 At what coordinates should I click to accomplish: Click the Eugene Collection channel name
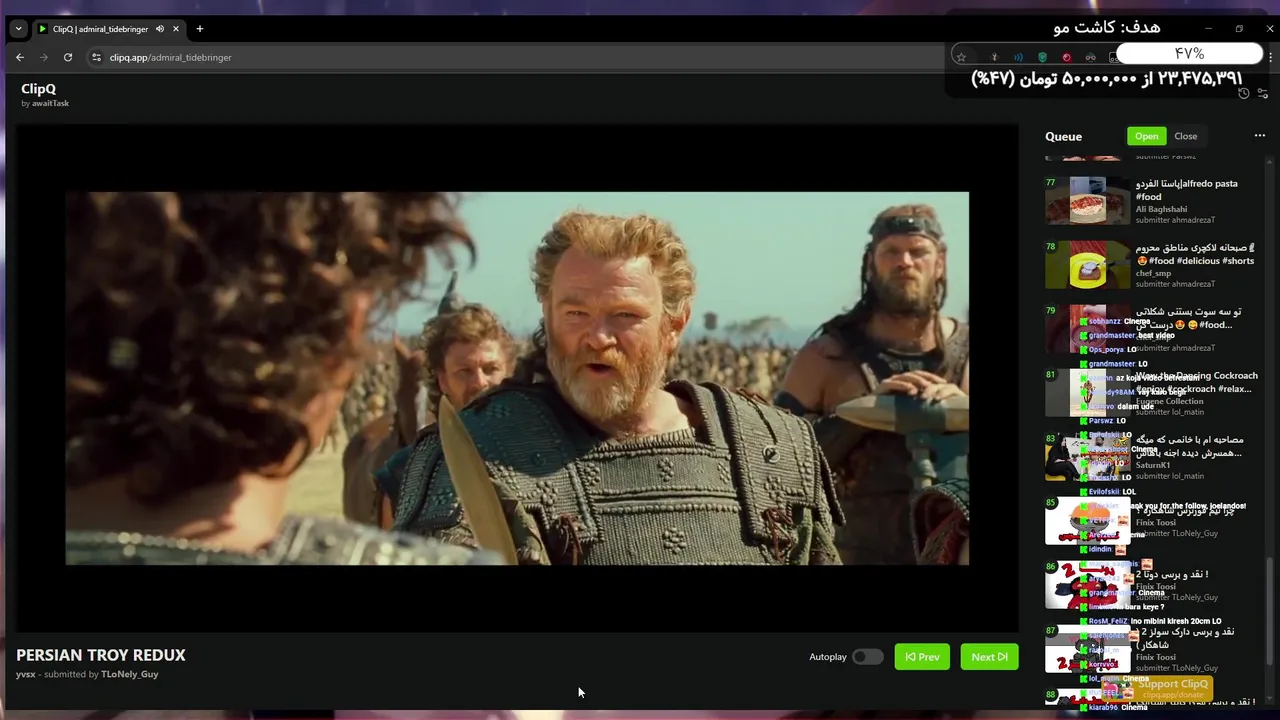(1169, 401)
